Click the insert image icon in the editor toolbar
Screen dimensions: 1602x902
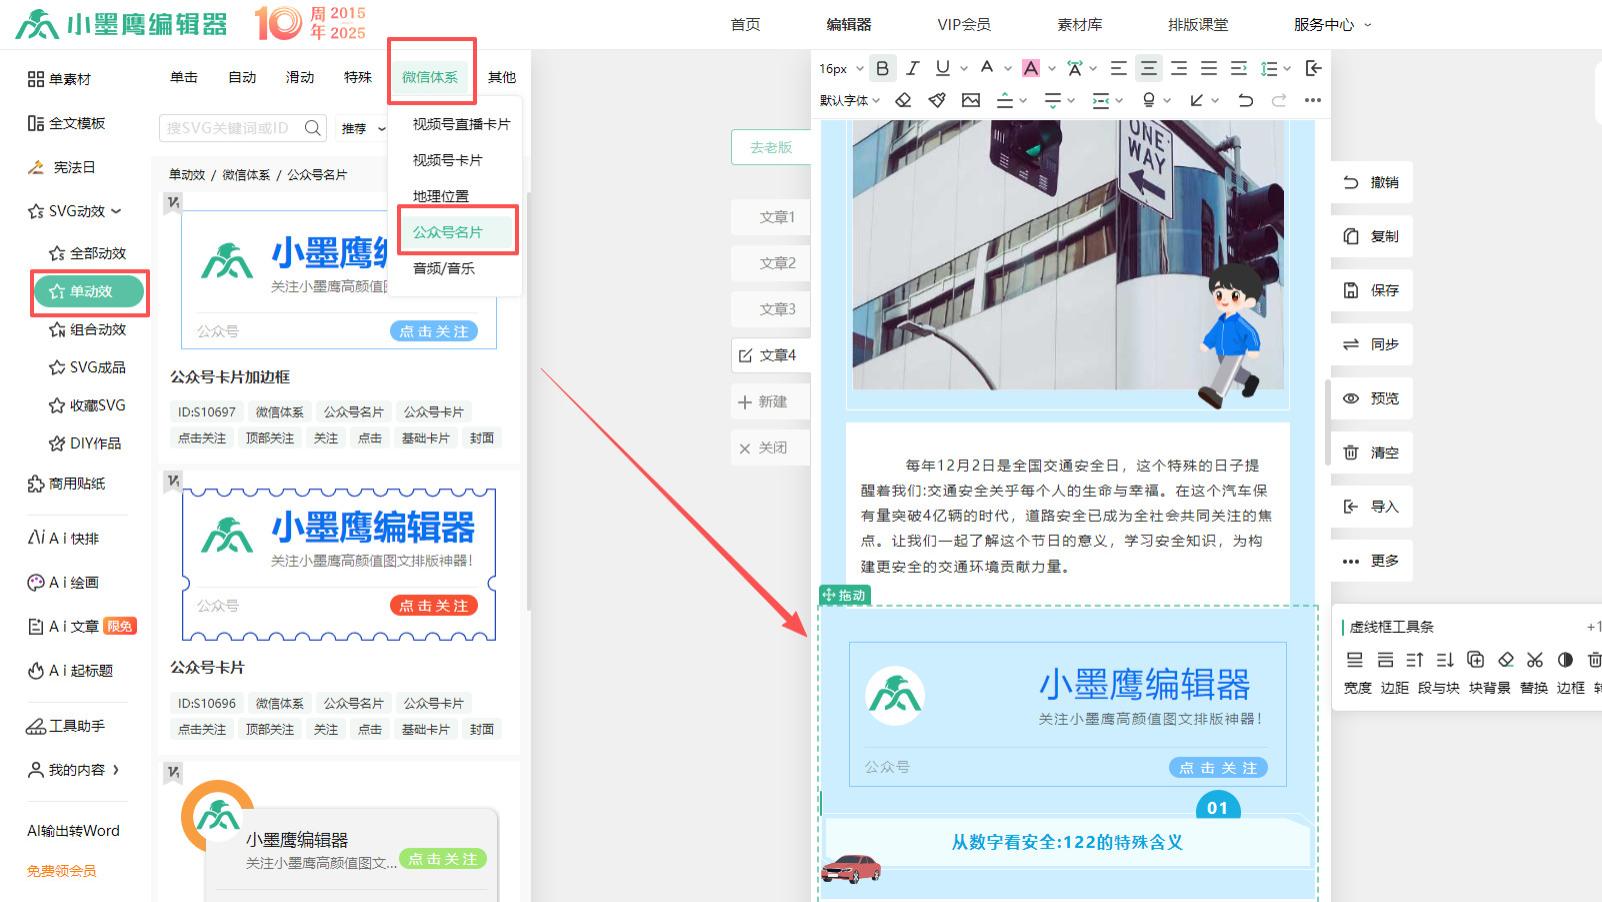pyautogui.click(x=970, y=100)
